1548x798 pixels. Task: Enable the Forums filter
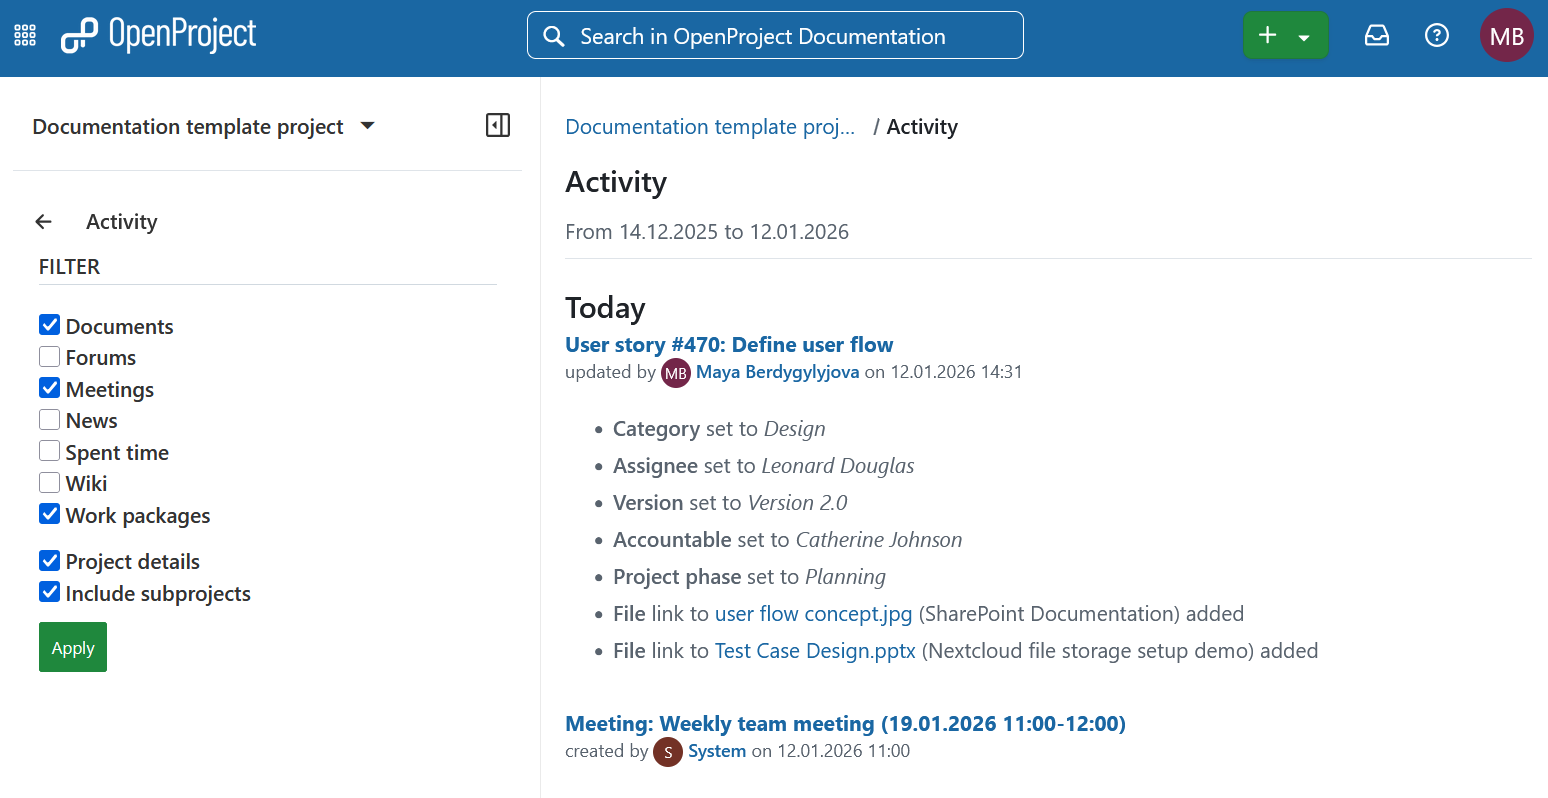(x=49, y=355)
